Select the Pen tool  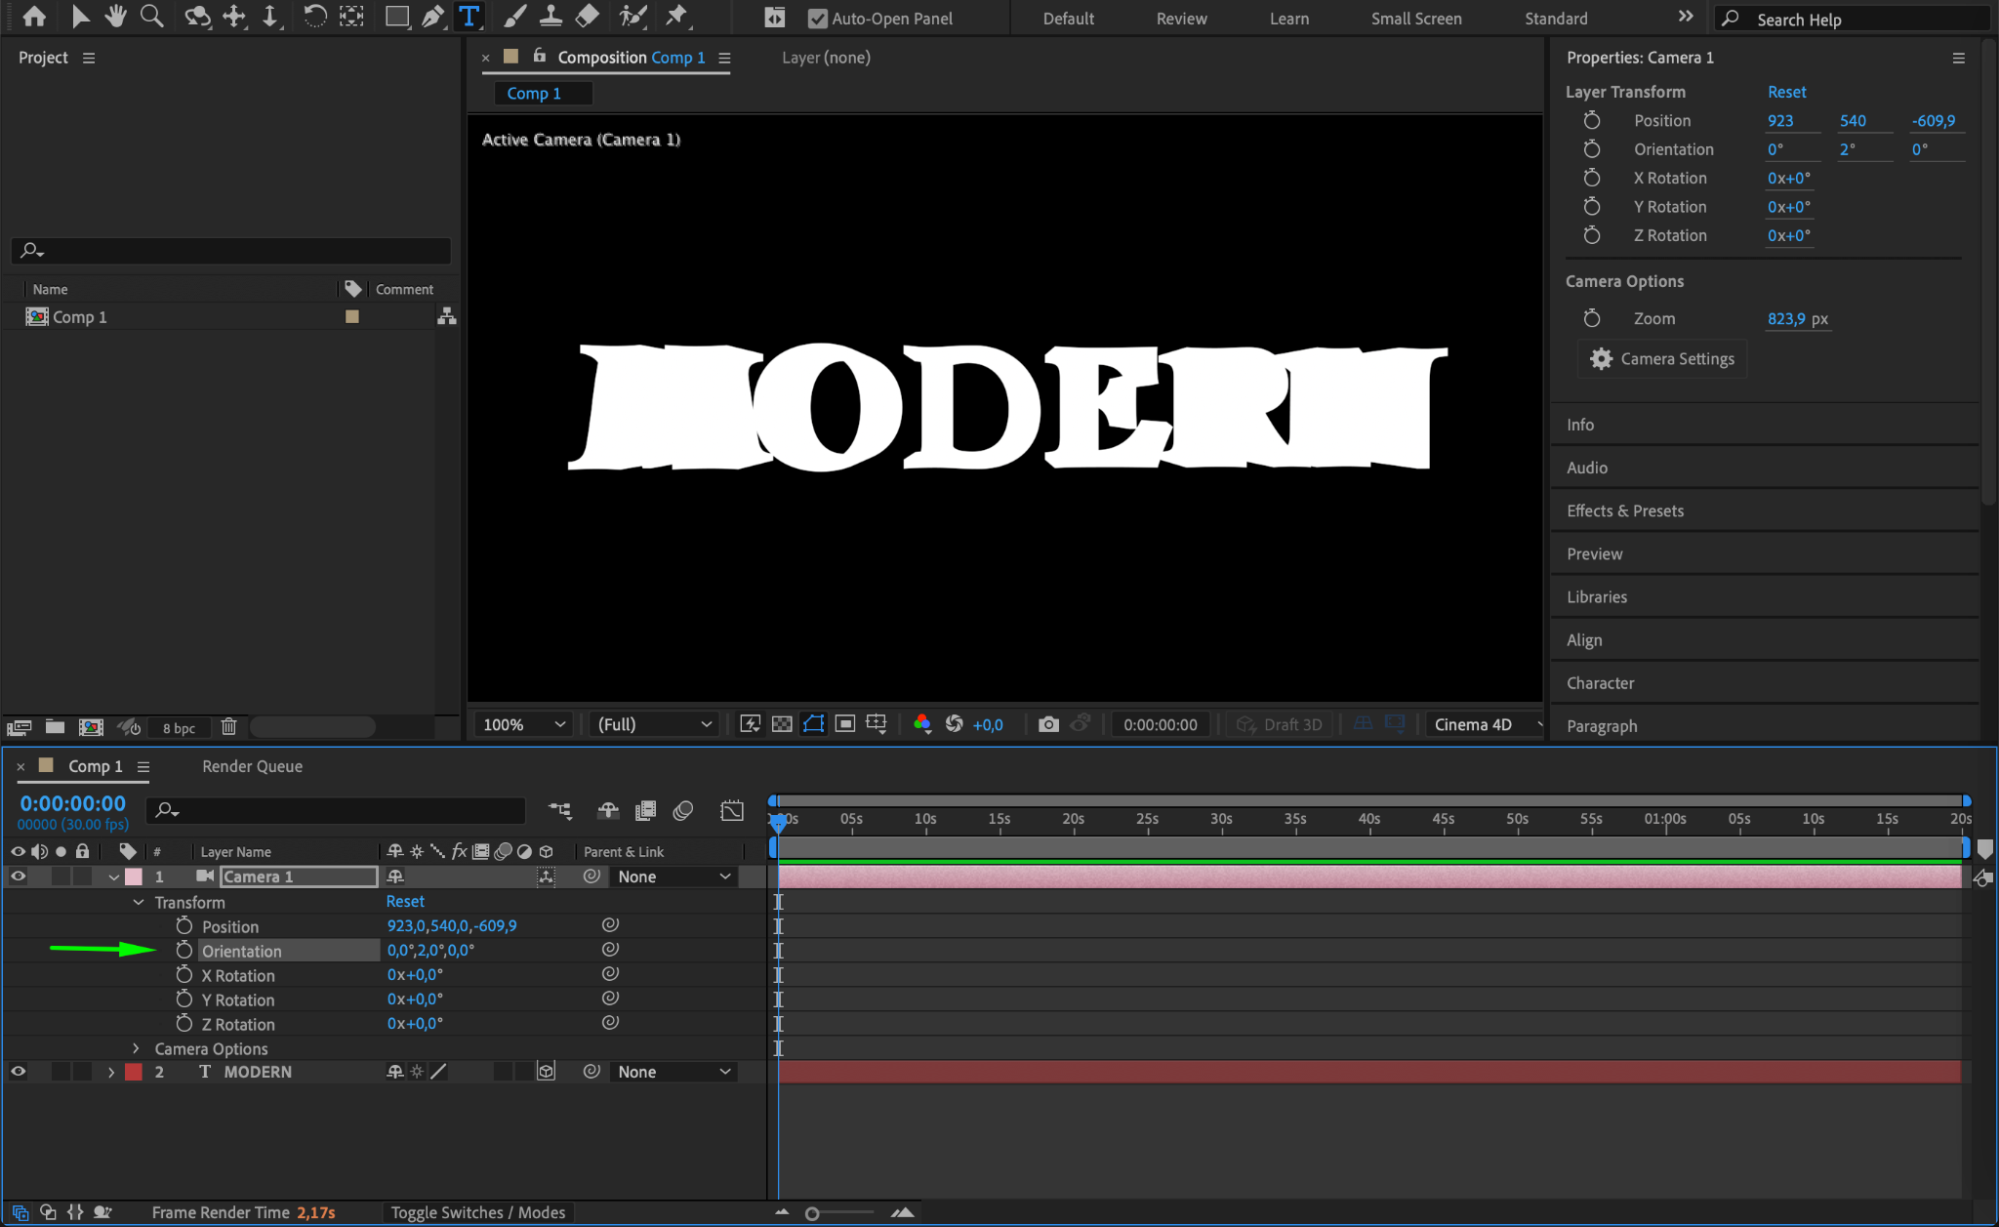[x=432, y=17]
